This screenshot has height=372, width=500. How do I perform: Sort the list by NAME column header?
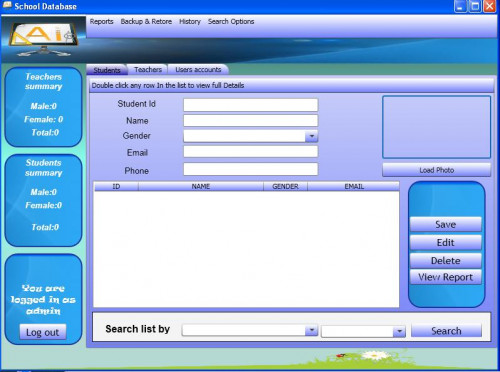(x=201, y=186)
